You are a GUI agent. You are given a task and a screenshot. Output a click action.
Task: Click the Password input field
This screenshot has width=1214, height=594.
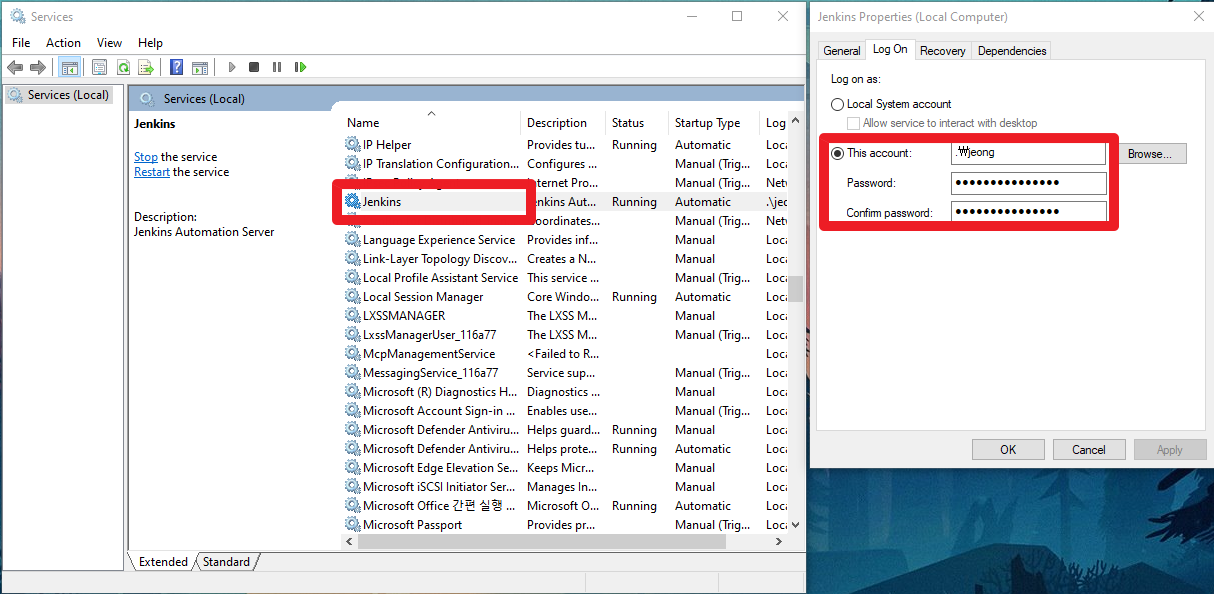tap(1029, 183)
